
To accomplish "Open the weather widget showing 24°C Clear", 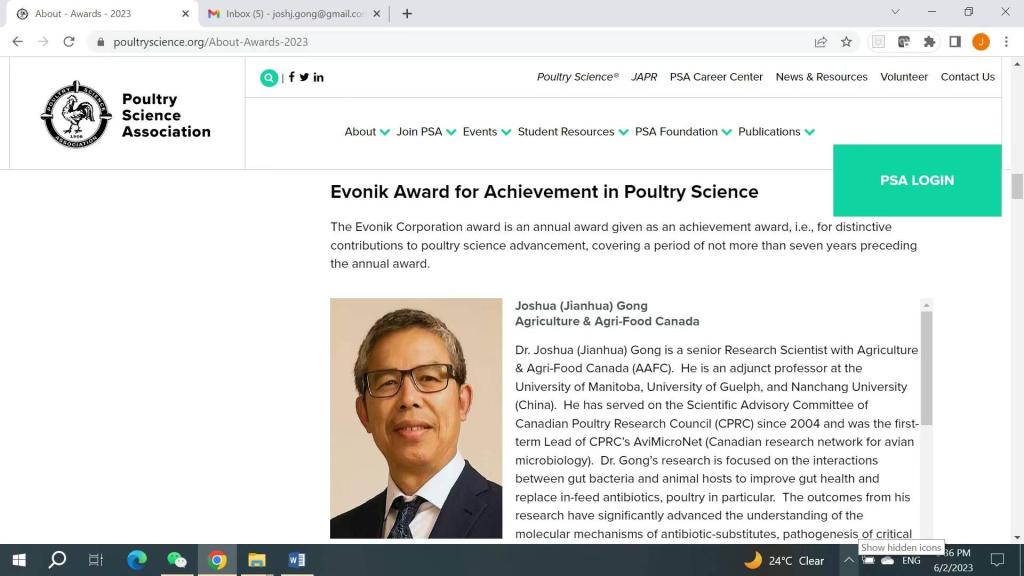I will pos(784,560).
